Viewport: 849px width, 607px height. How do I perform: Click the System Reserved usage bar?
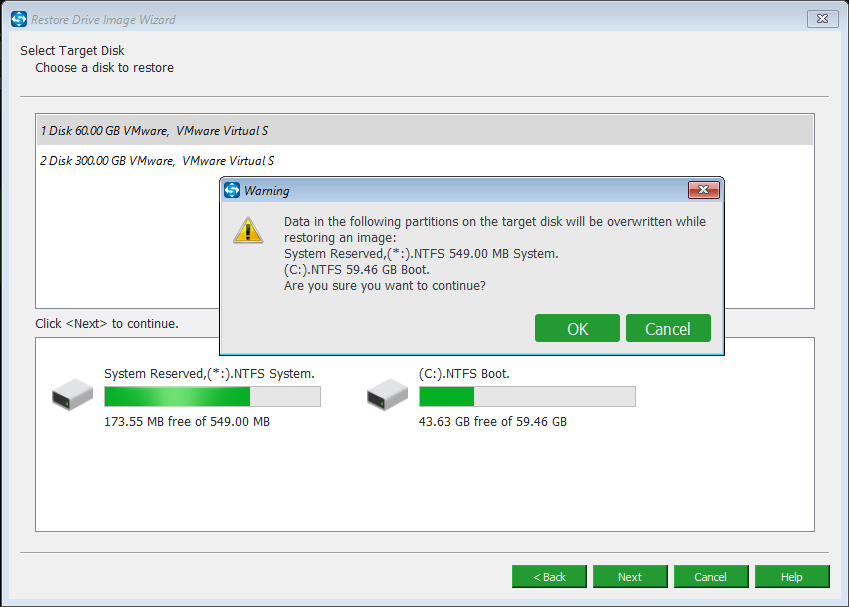click(212, 396)
